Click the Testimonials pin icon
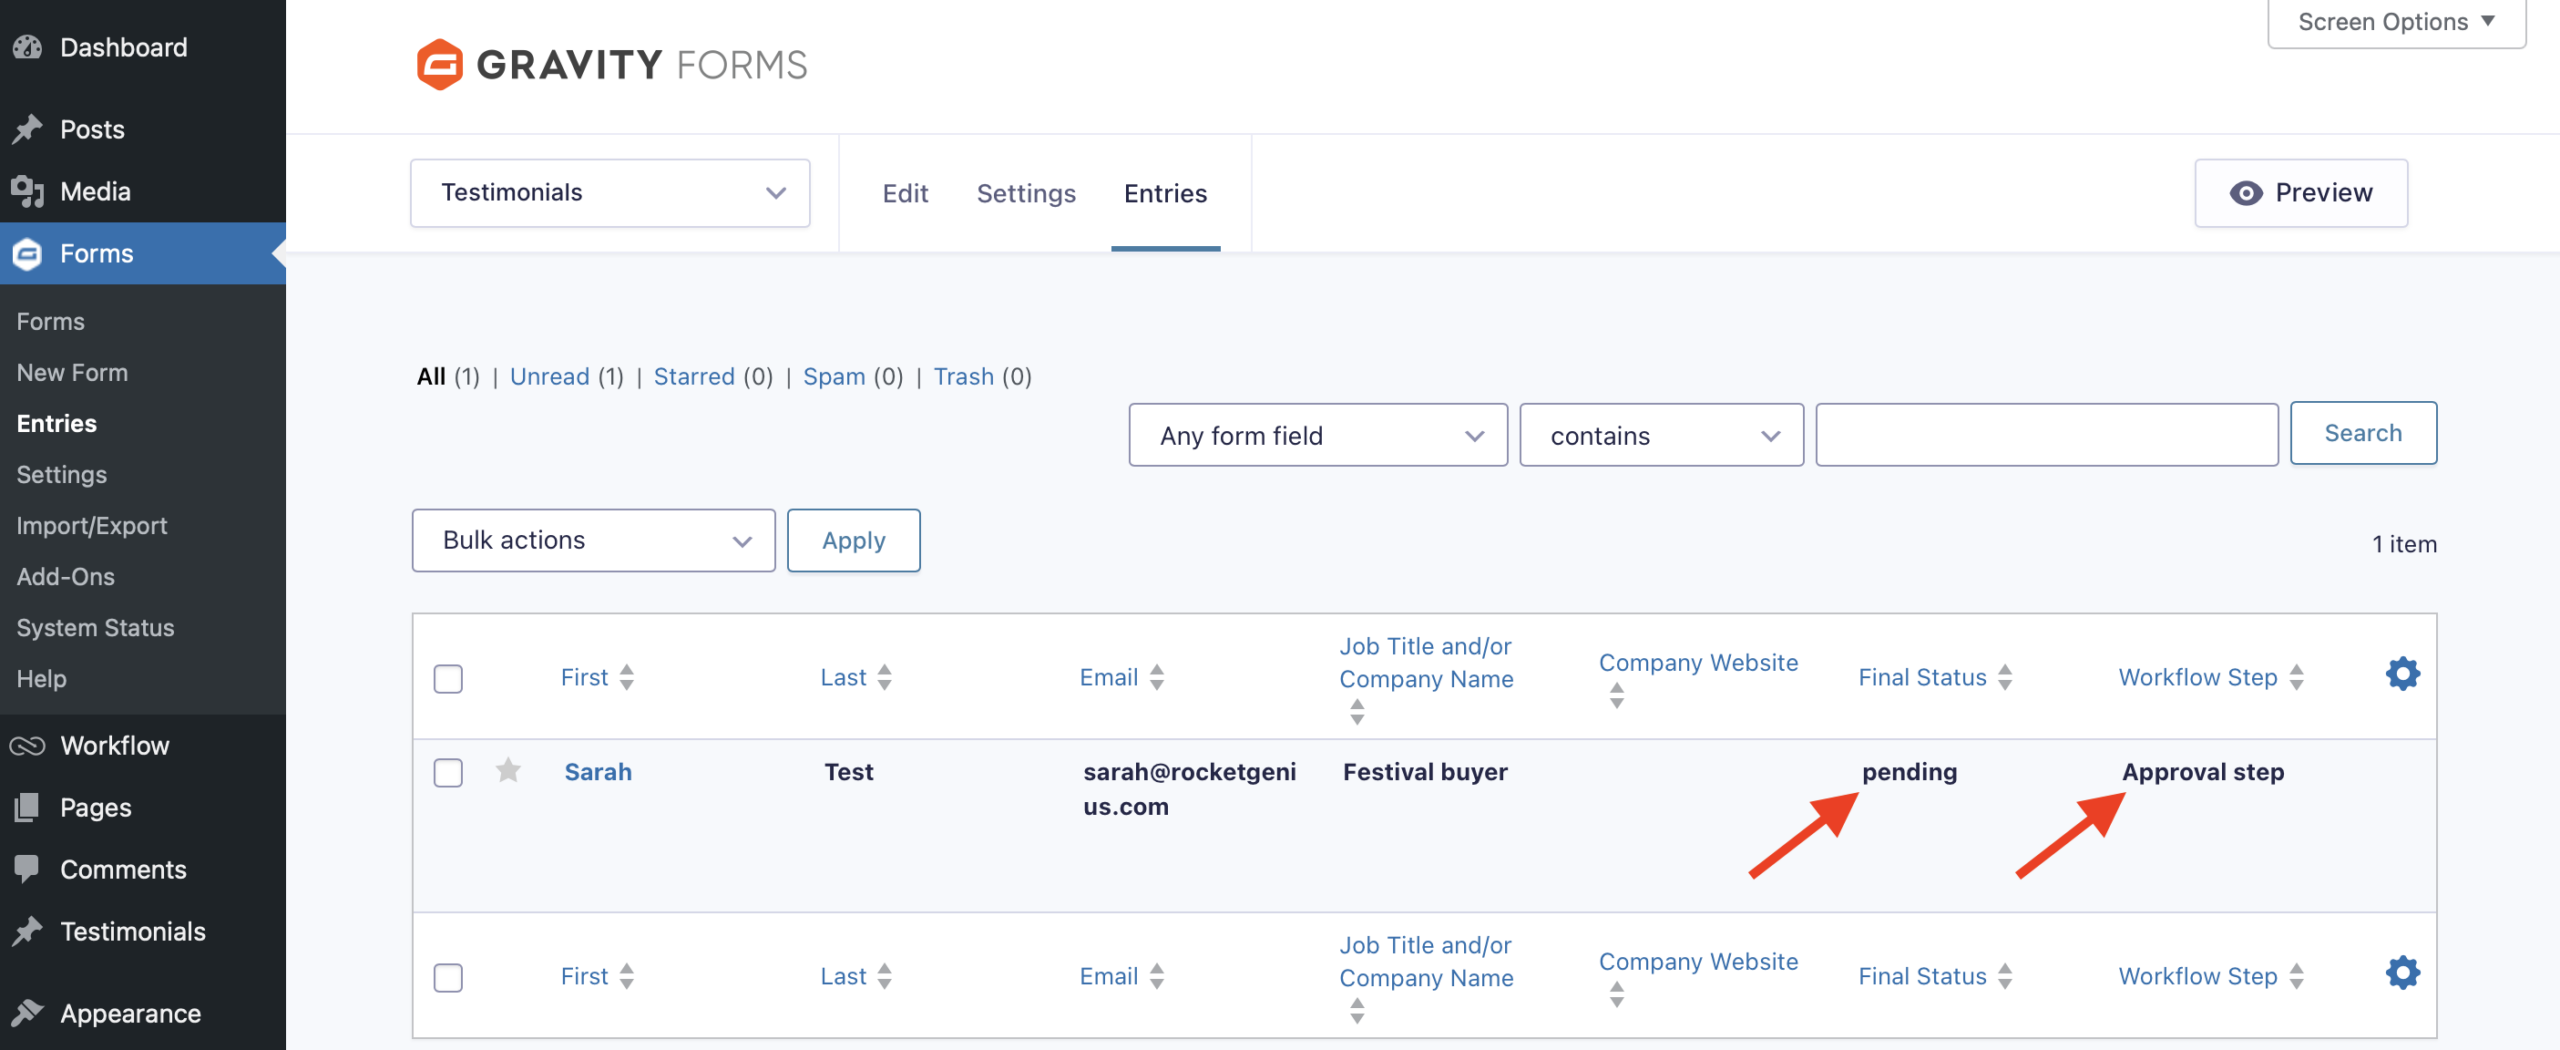 click(27, 931)
